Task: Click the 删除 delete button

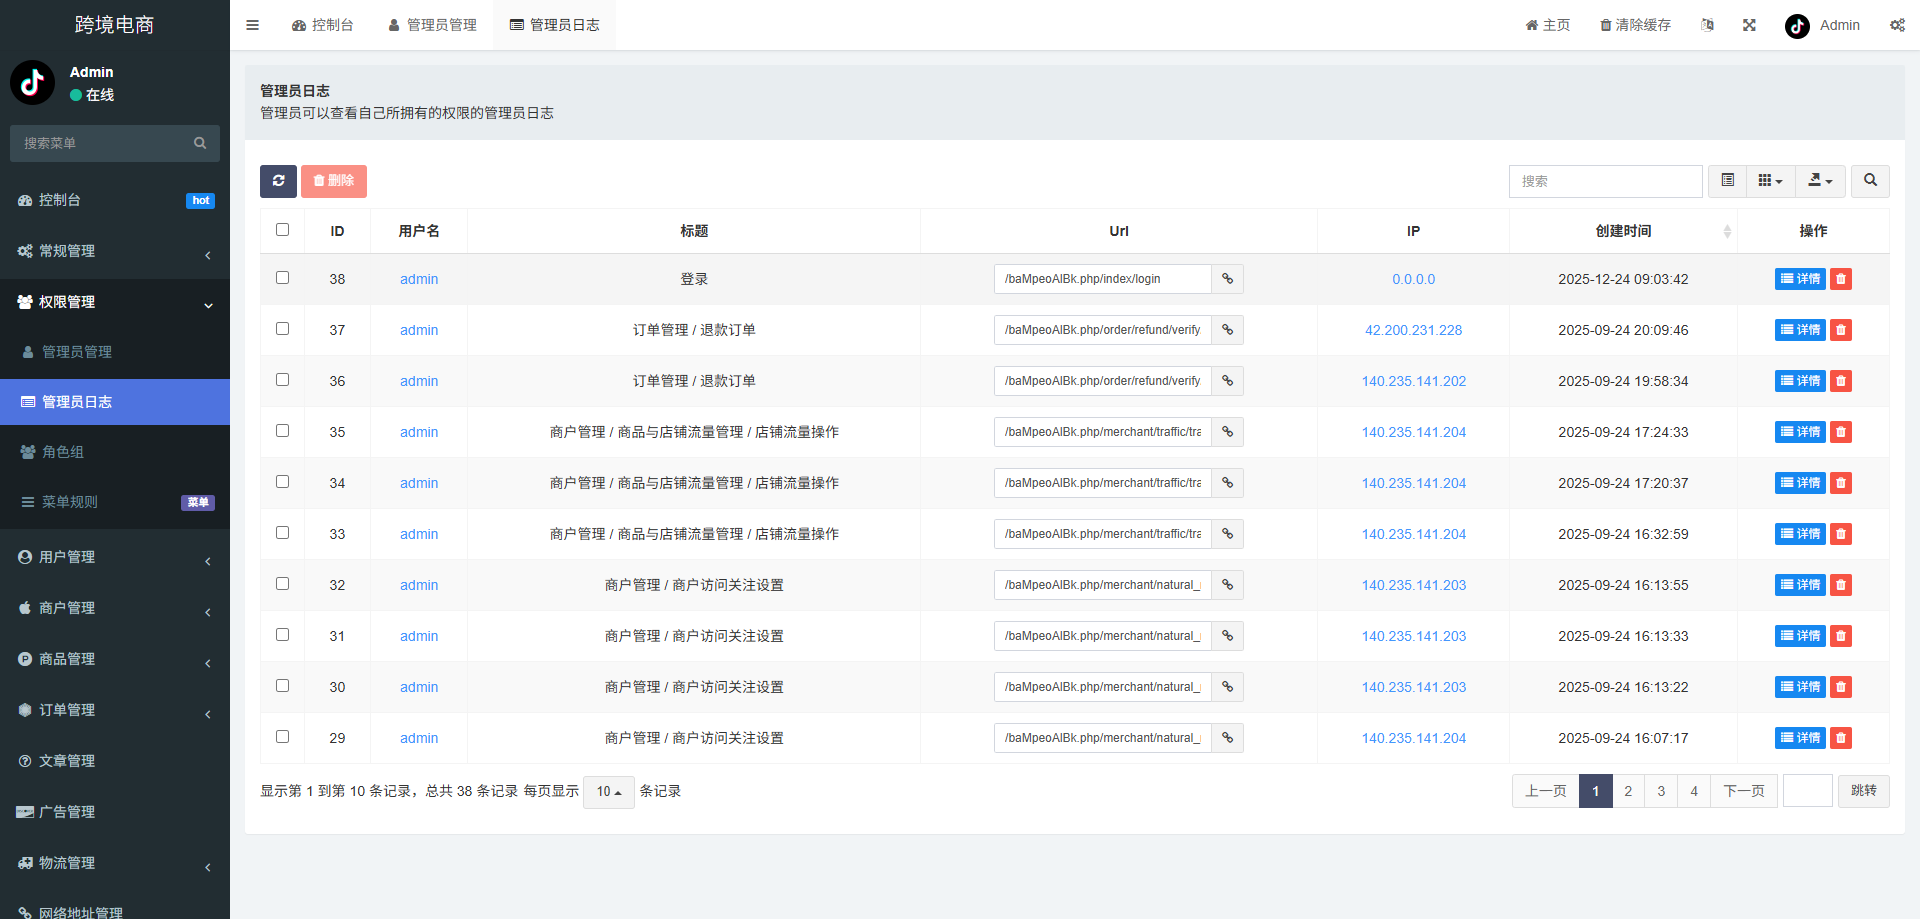Action: [x=333, y=181]
